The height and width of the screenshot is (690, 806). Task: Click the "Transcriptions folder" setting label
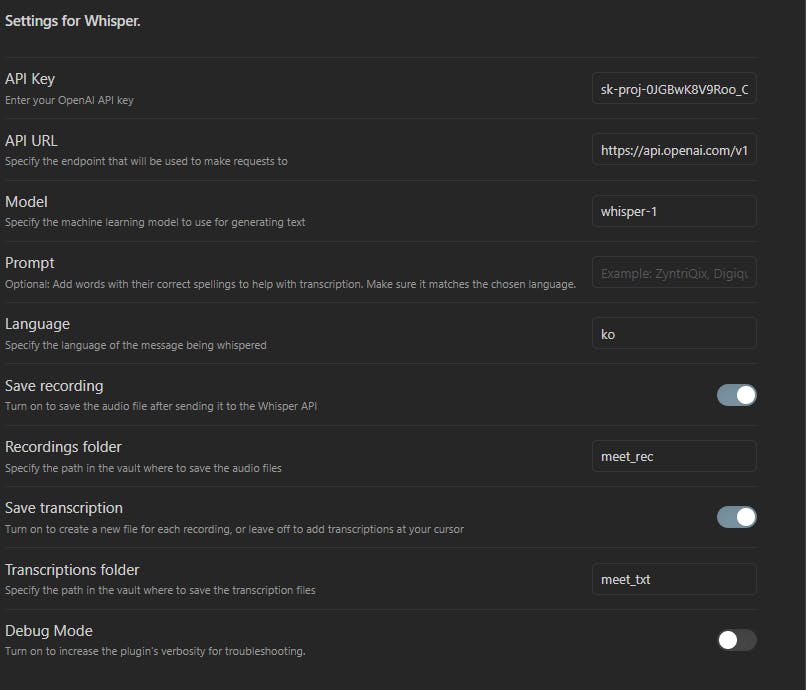pyautogui.click(x=72, y=570)
